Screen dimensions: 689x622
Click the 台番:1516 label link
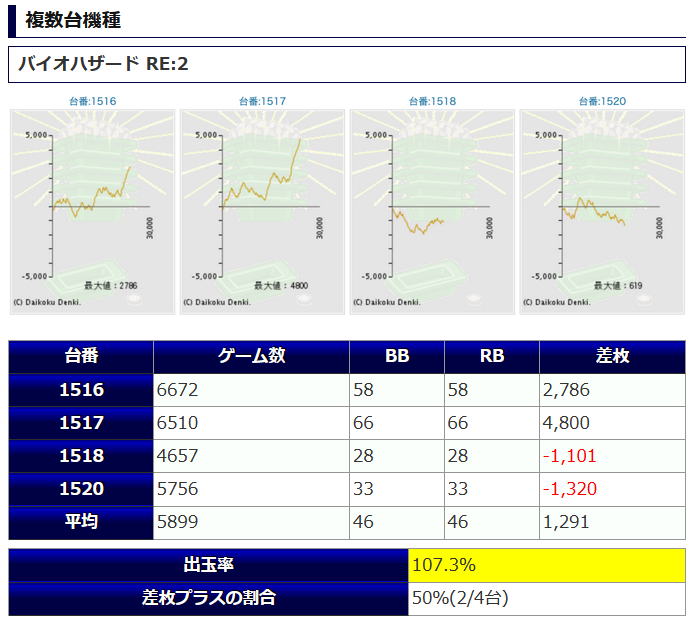click(93, 101)
